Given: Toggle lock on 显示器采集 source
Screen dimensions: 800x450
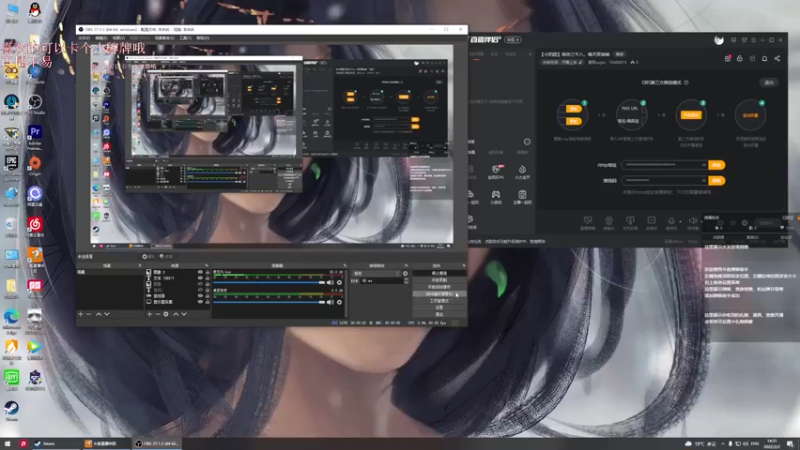Looking at the screenshot, I should click(207, 302).
